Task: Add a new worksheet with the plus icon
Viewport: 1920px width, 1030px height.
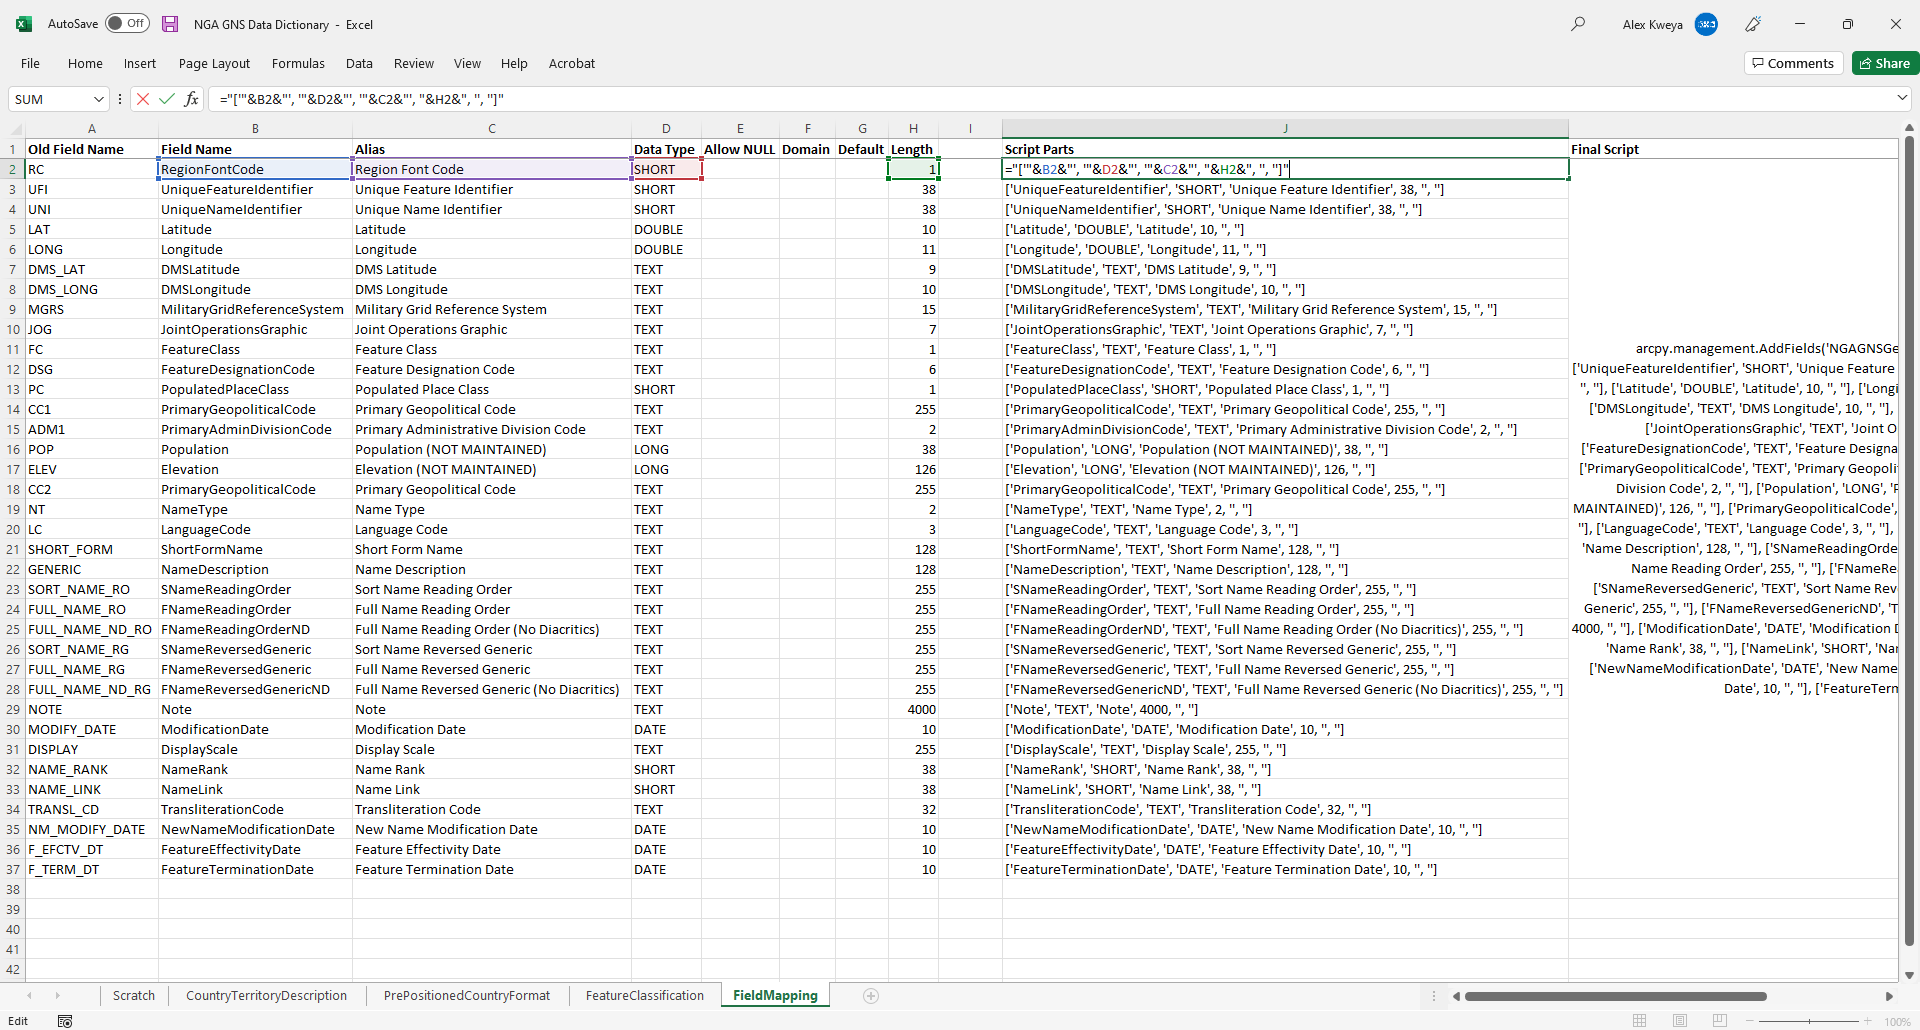Action: tap(871, 996)
